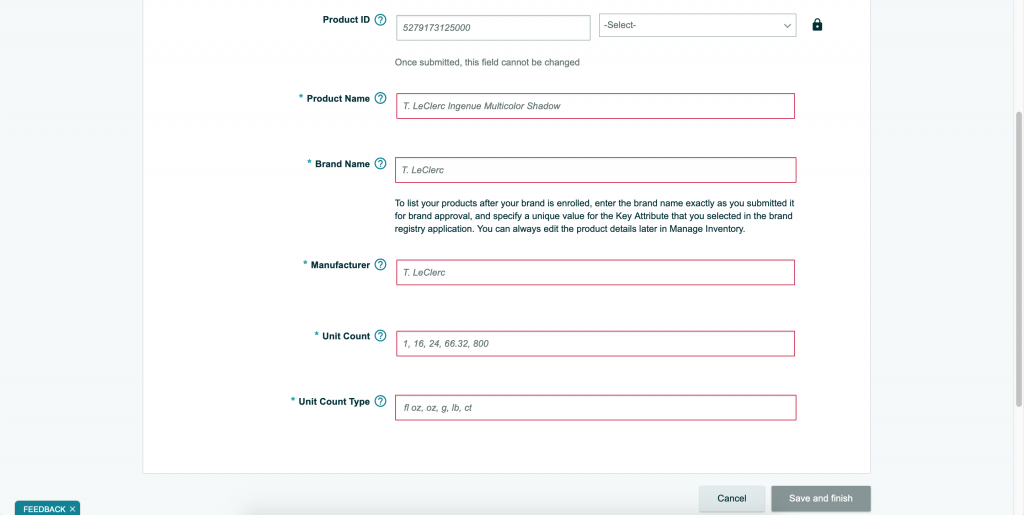Open help icon beside Product Name
Viewport: 1024px width, 515px height.
(380, 99)
